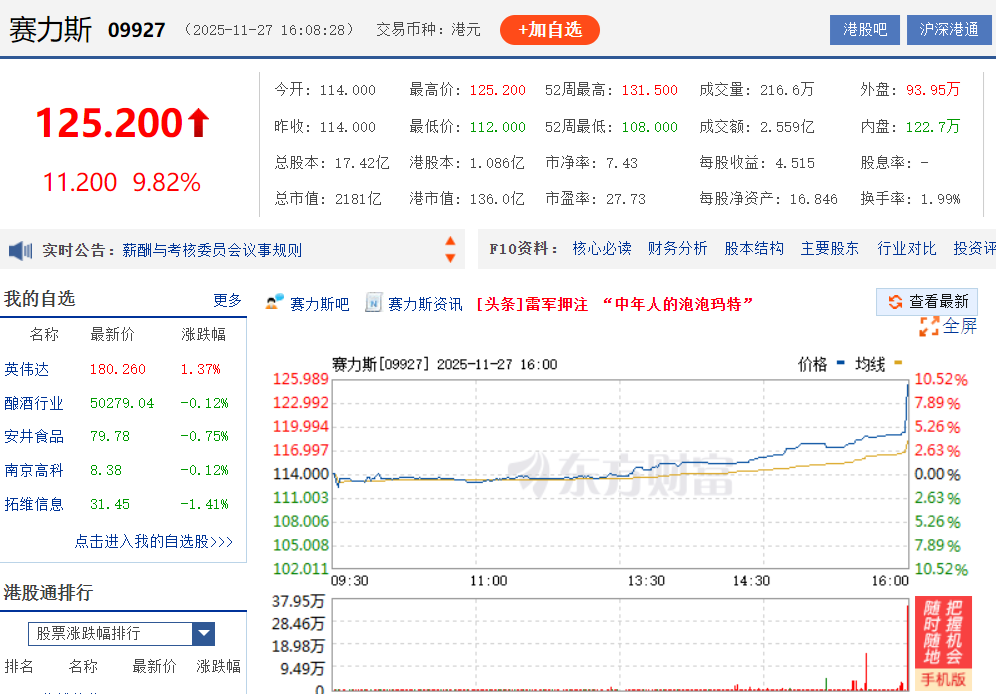
Task: Open the announcement 薪酬与考核委员会议事规则
Action: pos(212,250)
